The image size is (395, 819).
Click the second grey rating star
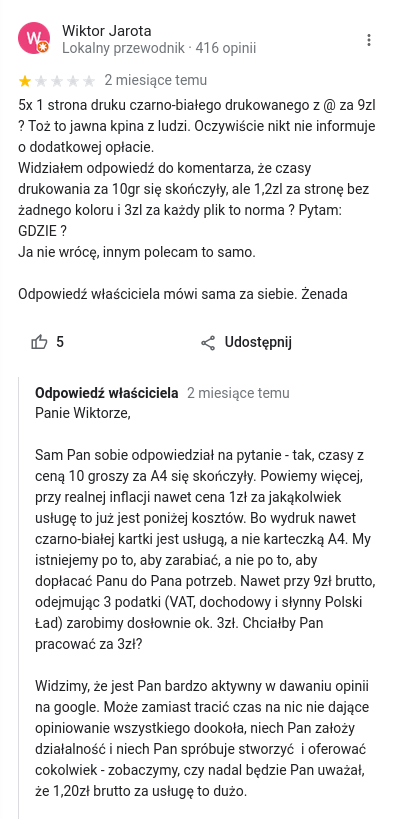[41, 81]
